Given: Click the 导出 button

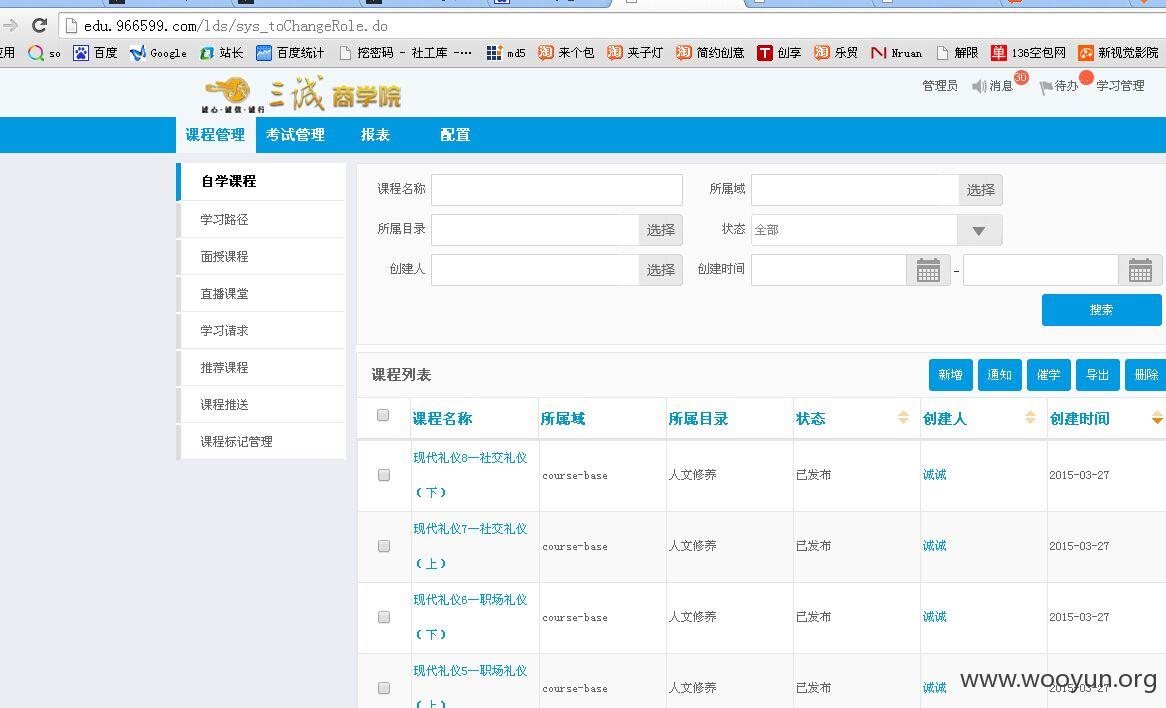Looking at the screenshot, I should 1098,374.
